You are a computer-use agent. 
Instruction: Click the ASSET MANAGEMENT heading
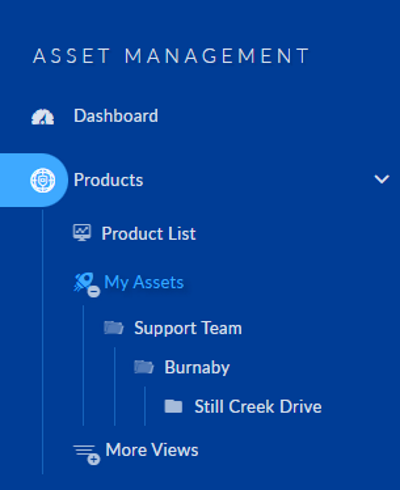[x=172, y=56]
